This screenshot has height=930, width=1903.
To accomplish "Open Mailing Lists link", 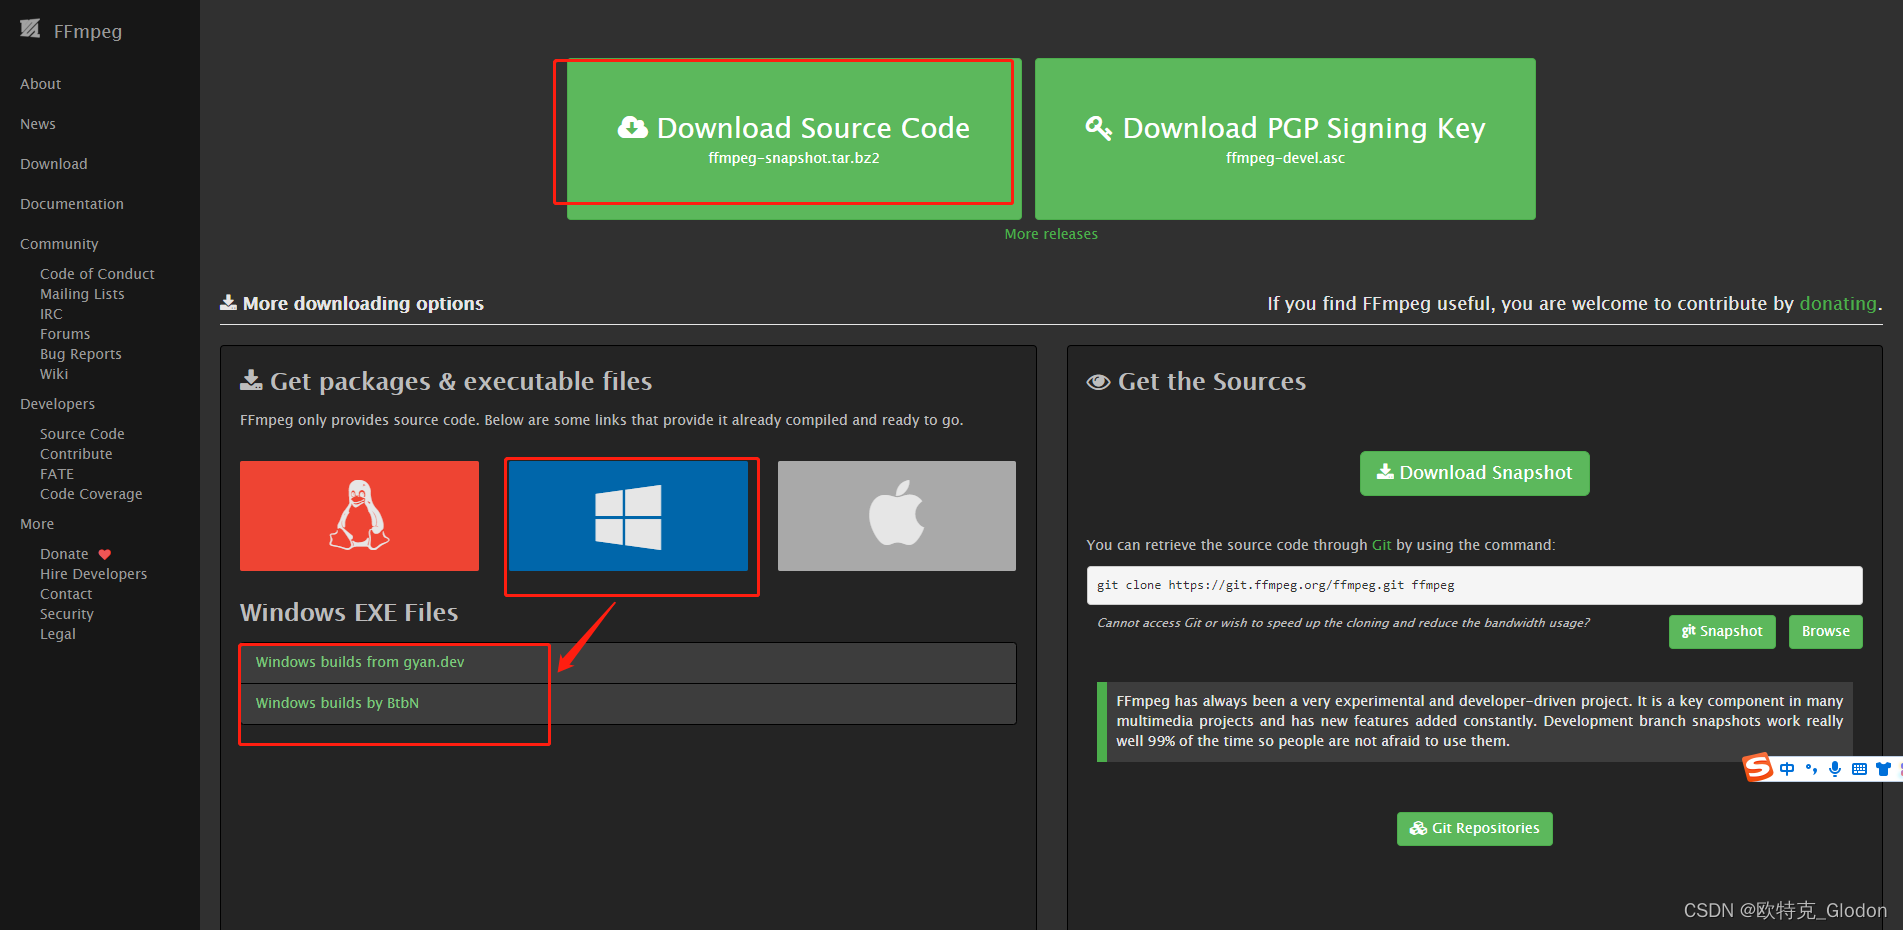I will [x=82, y=294].
